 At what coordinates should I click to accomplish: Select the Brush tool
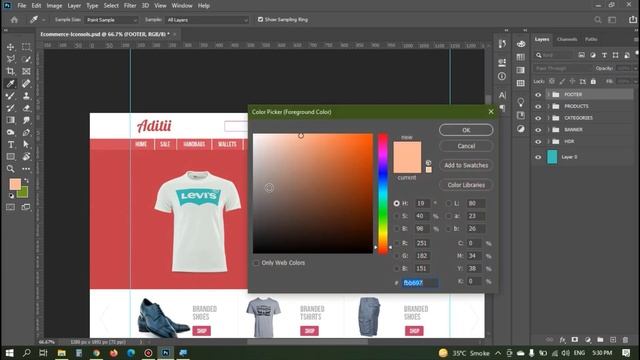[x=11, y=96]
